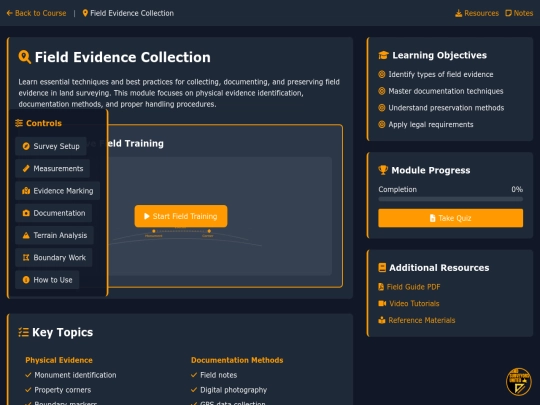540x405 pixels.
Task: Click bullseye icon beside Apply legal requirements
Action: pos(382,124)
